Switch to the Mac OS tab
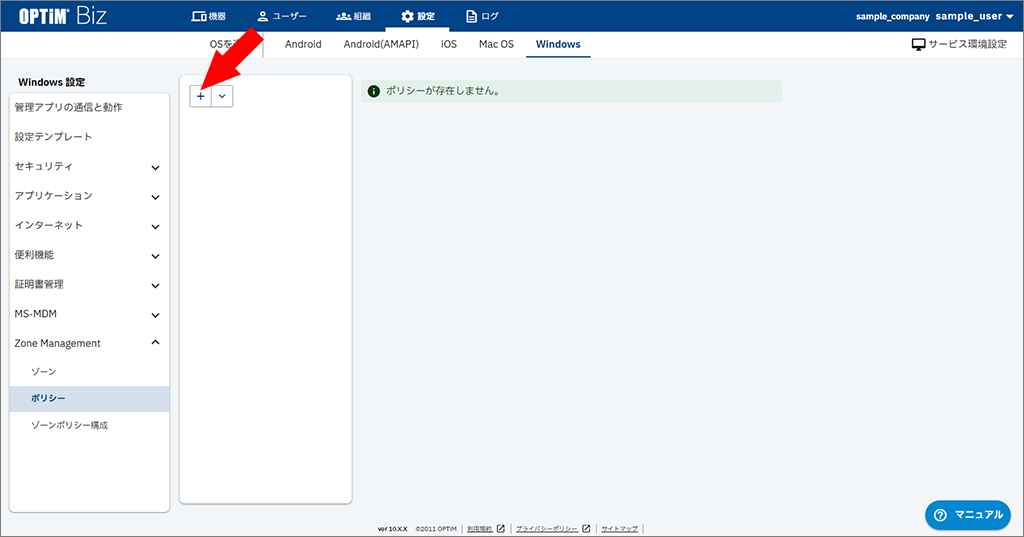 tap(496, 44)
